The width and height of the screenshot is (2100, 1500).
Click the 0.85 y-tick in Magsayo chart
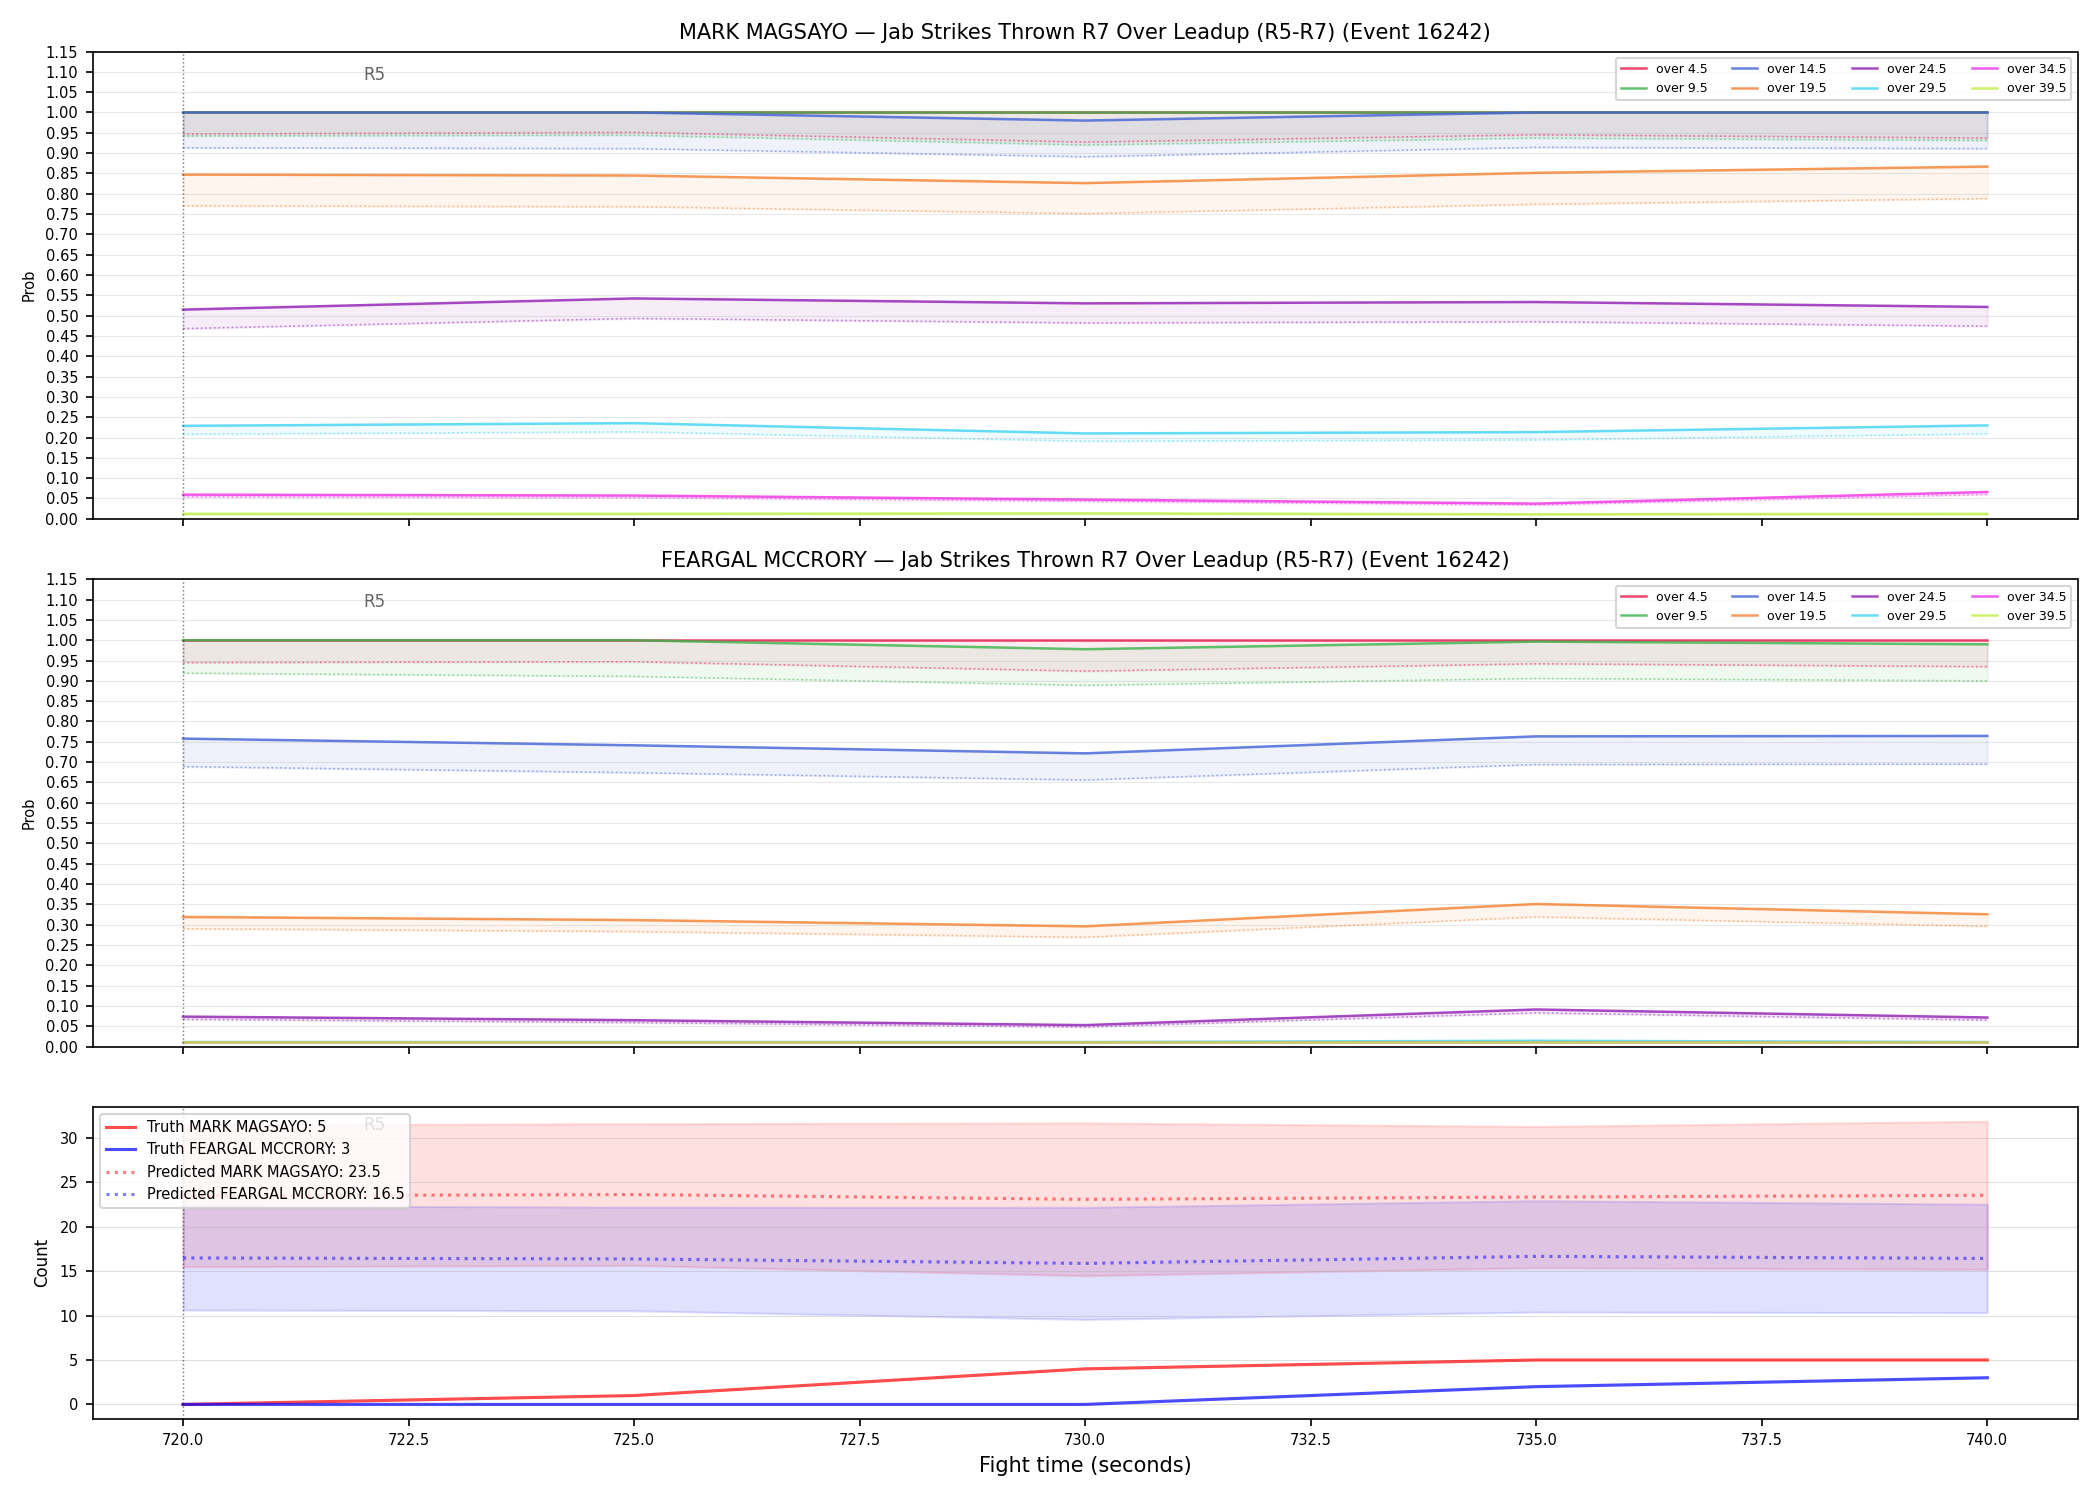pos(62,174)
